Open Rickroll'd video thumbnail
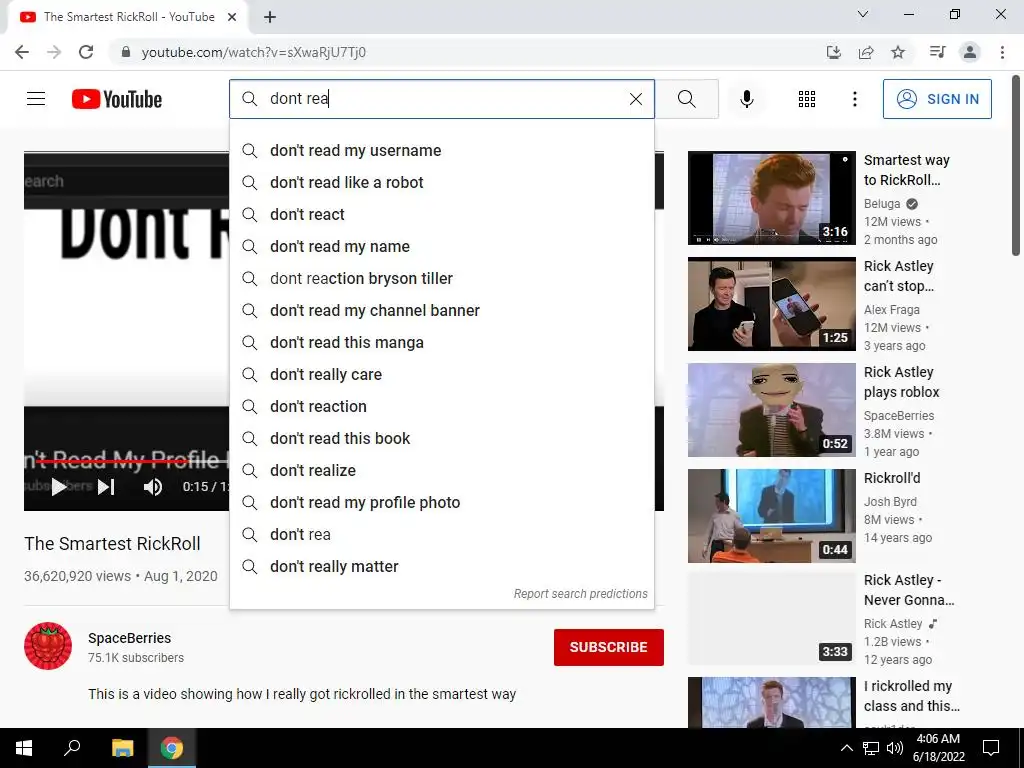Viewport: 1024px width, 768px height. pyautogui.click(x=771, y=515)
